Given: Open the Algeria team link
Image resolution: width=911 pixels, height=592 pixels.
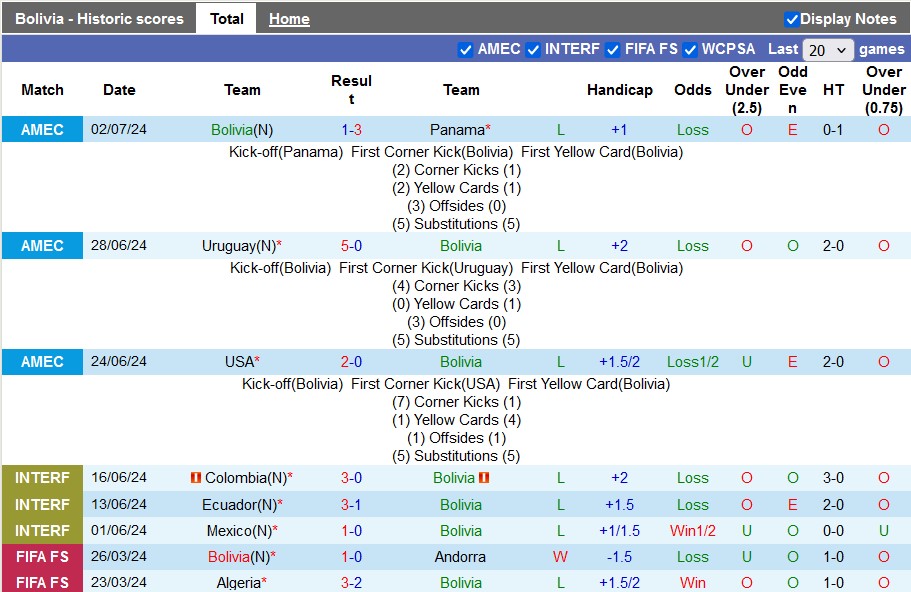Looking at the screenshot, I should 240,583.
